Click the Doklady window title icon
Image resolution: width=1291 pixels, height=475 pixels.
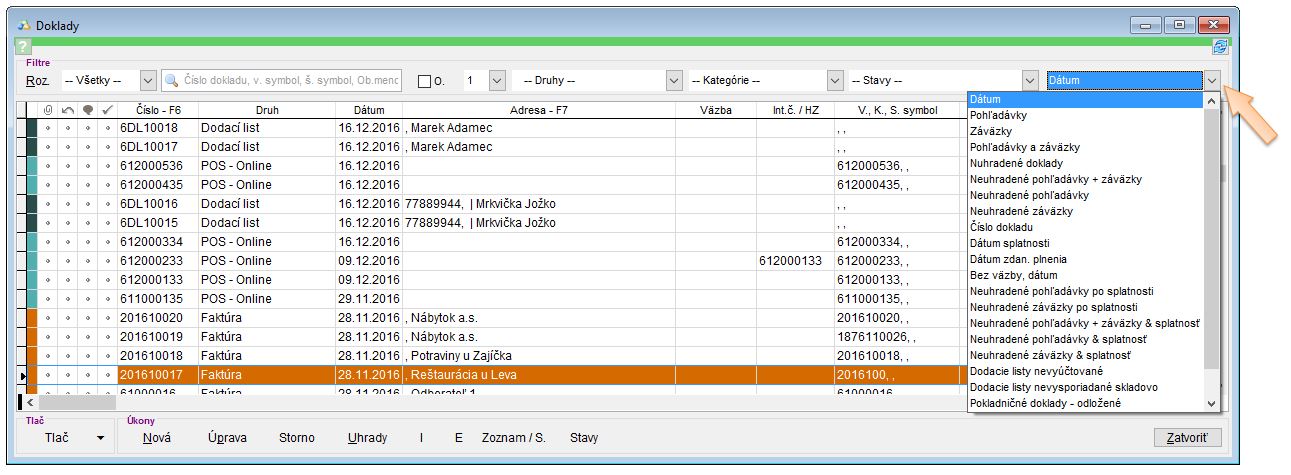pyautogui.click(x=24, y=24)
